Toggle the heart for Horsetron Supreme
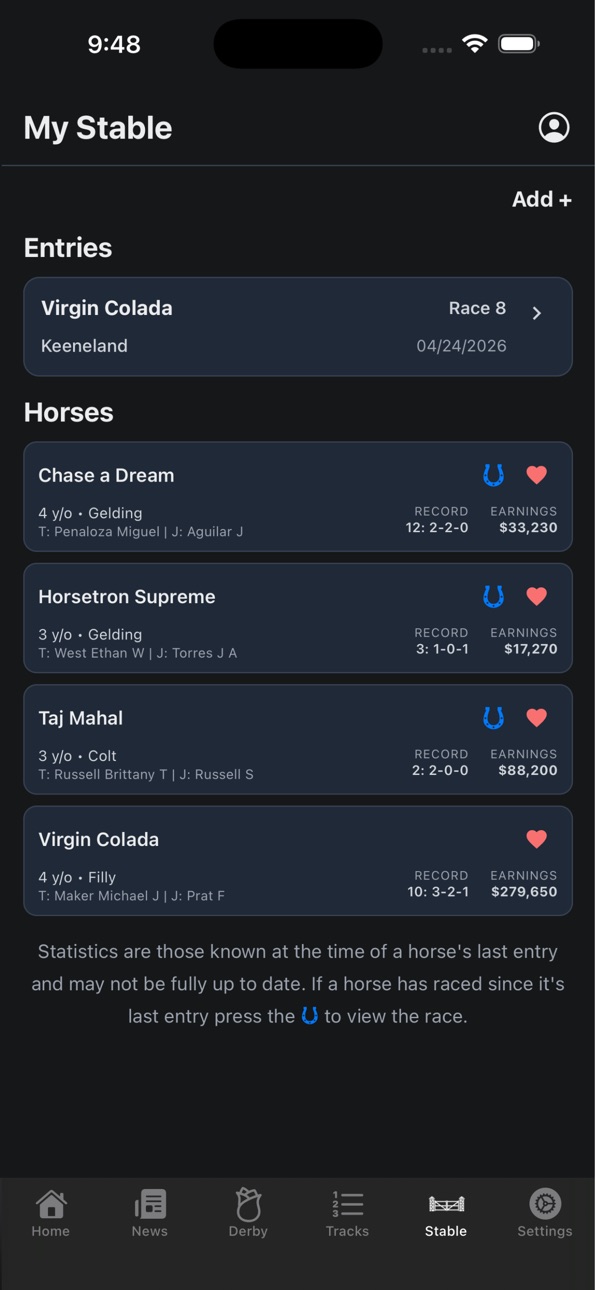 click(x=537, y=597)
